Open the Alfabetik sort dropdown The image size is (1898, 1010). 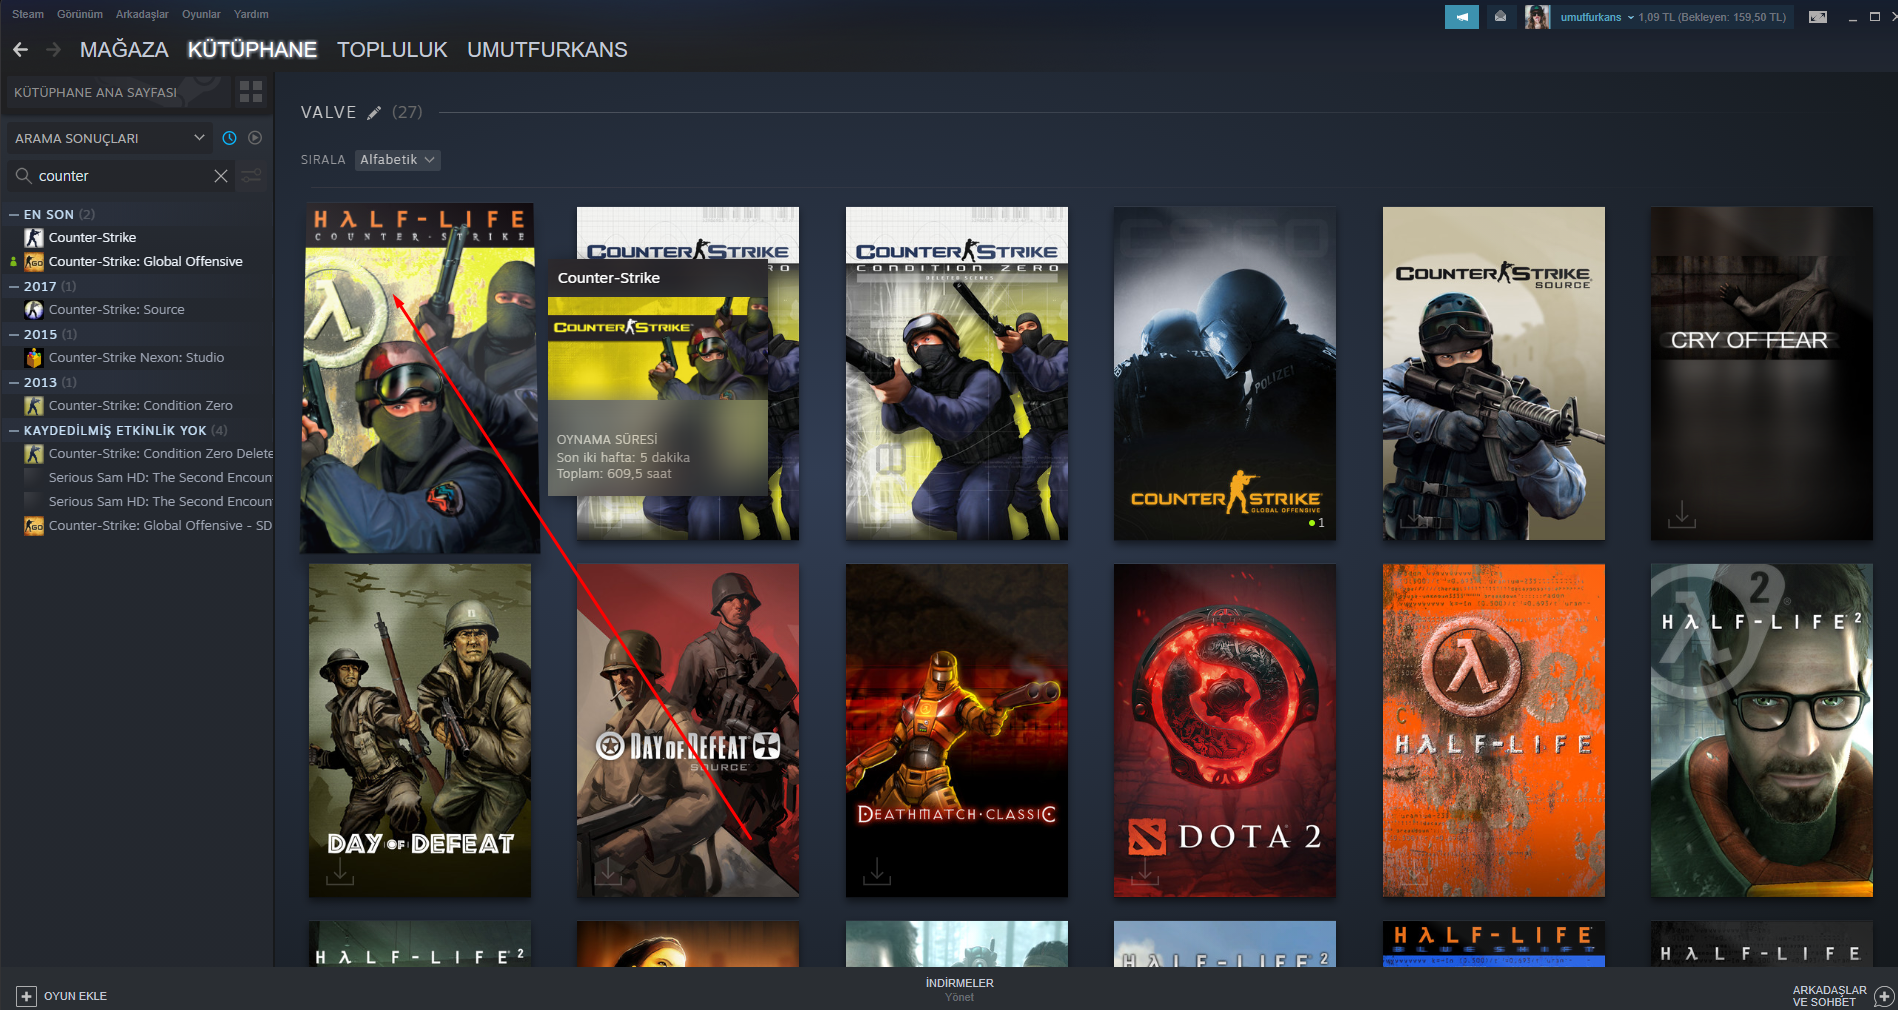pyautogui.click(x=397, y=160)
